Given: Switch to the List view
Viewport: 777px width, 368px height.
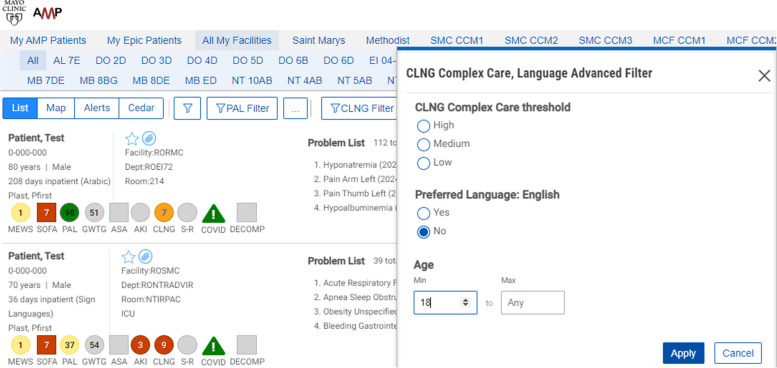Looking at the screenshot, I should pyautogui.click(x=20, y=108).
